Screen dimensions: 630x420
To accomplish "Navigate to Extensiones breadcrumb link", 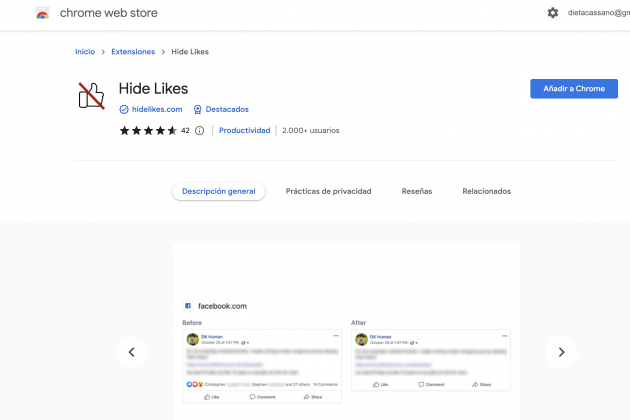I will [x=133, y=51].
